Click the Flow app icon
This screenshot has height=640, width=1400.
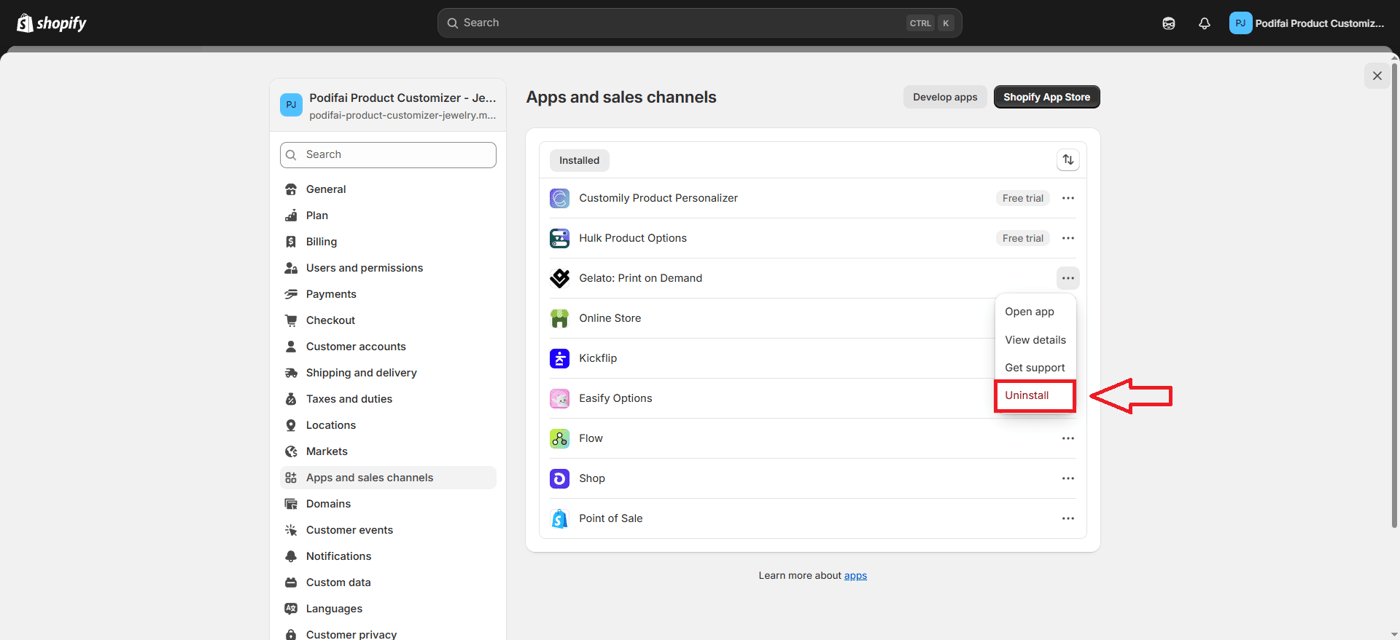[560, 438]
